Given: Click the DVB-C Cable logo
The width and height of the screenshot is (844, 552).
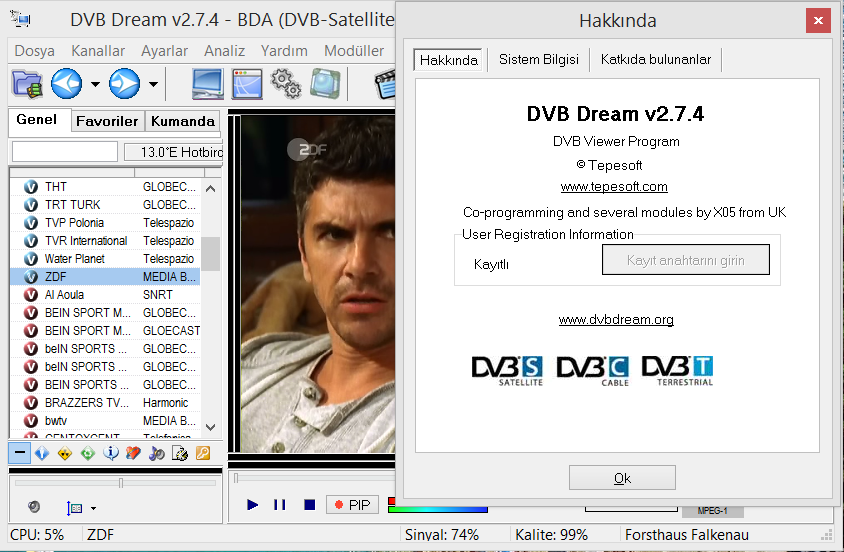Looking at the screenshot, I should click(593, 371).
